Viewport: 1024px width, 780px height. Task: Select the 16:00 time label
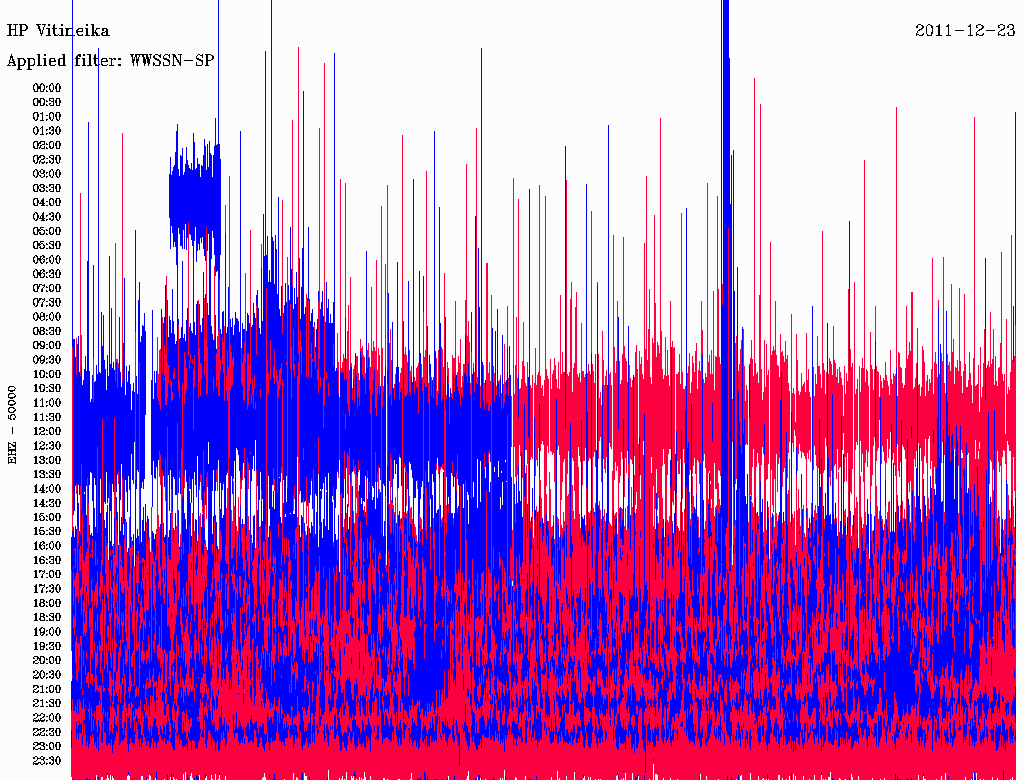click(47, 546)
